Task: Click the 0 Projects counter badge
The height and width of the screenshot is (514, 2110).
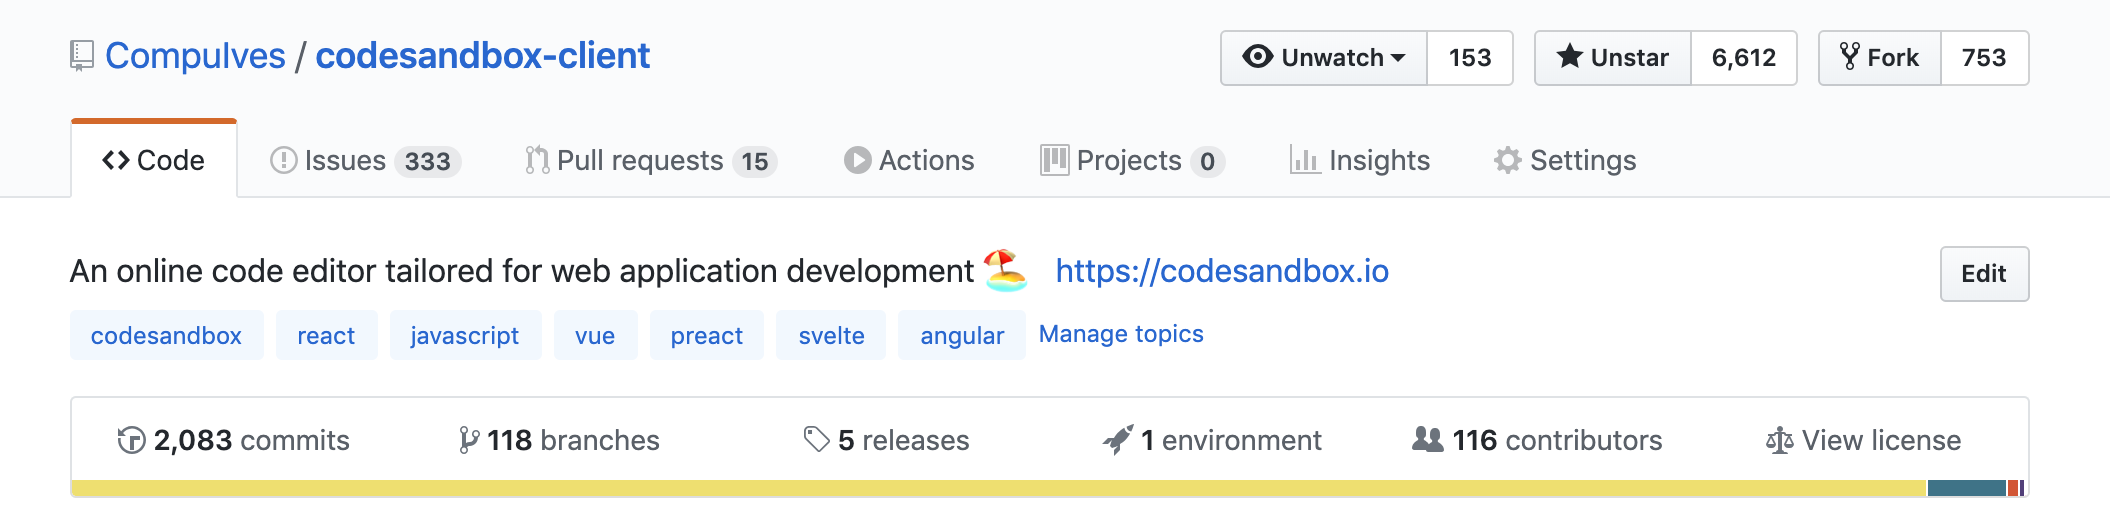Action: pos(1208,161)
